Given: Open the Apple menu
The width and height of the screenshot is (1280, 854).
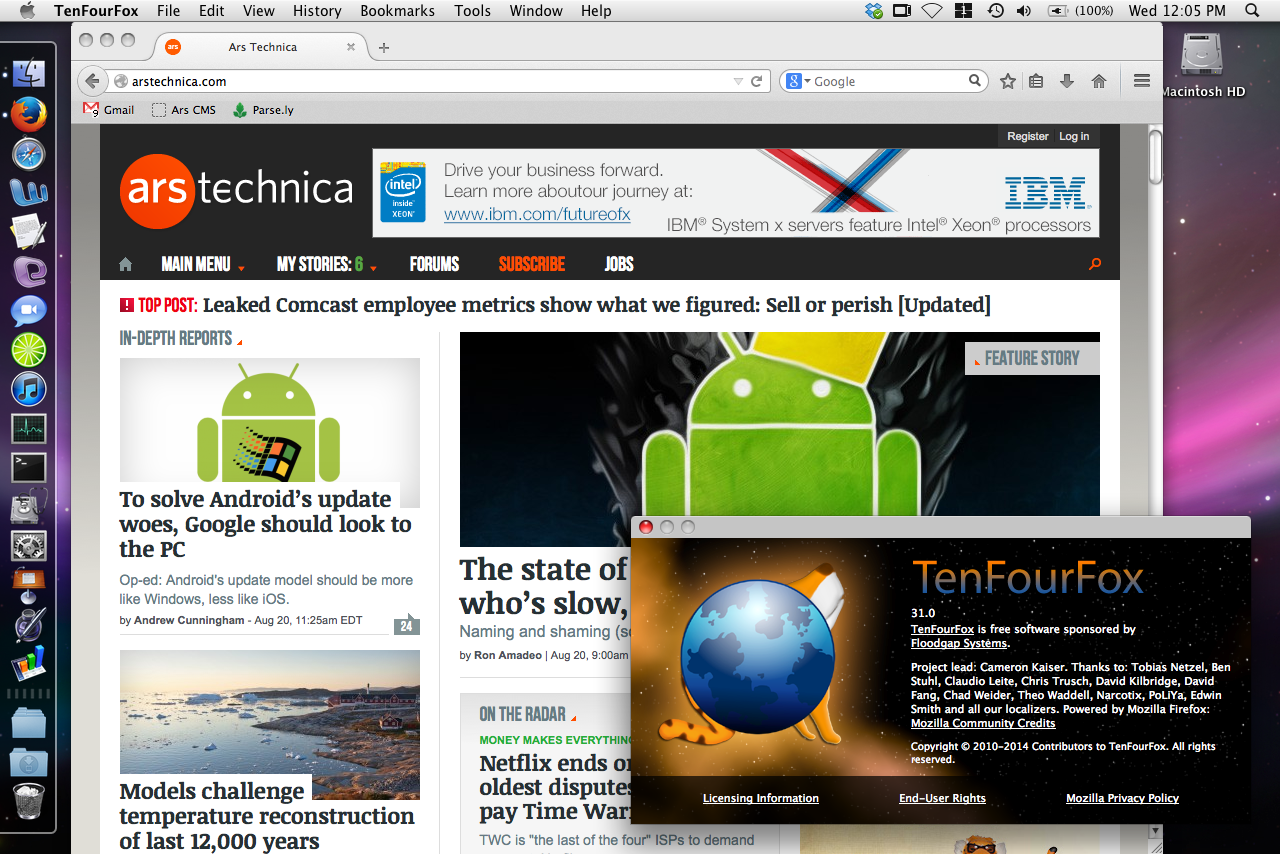Looking at the screenshot, I should [27, 10].
